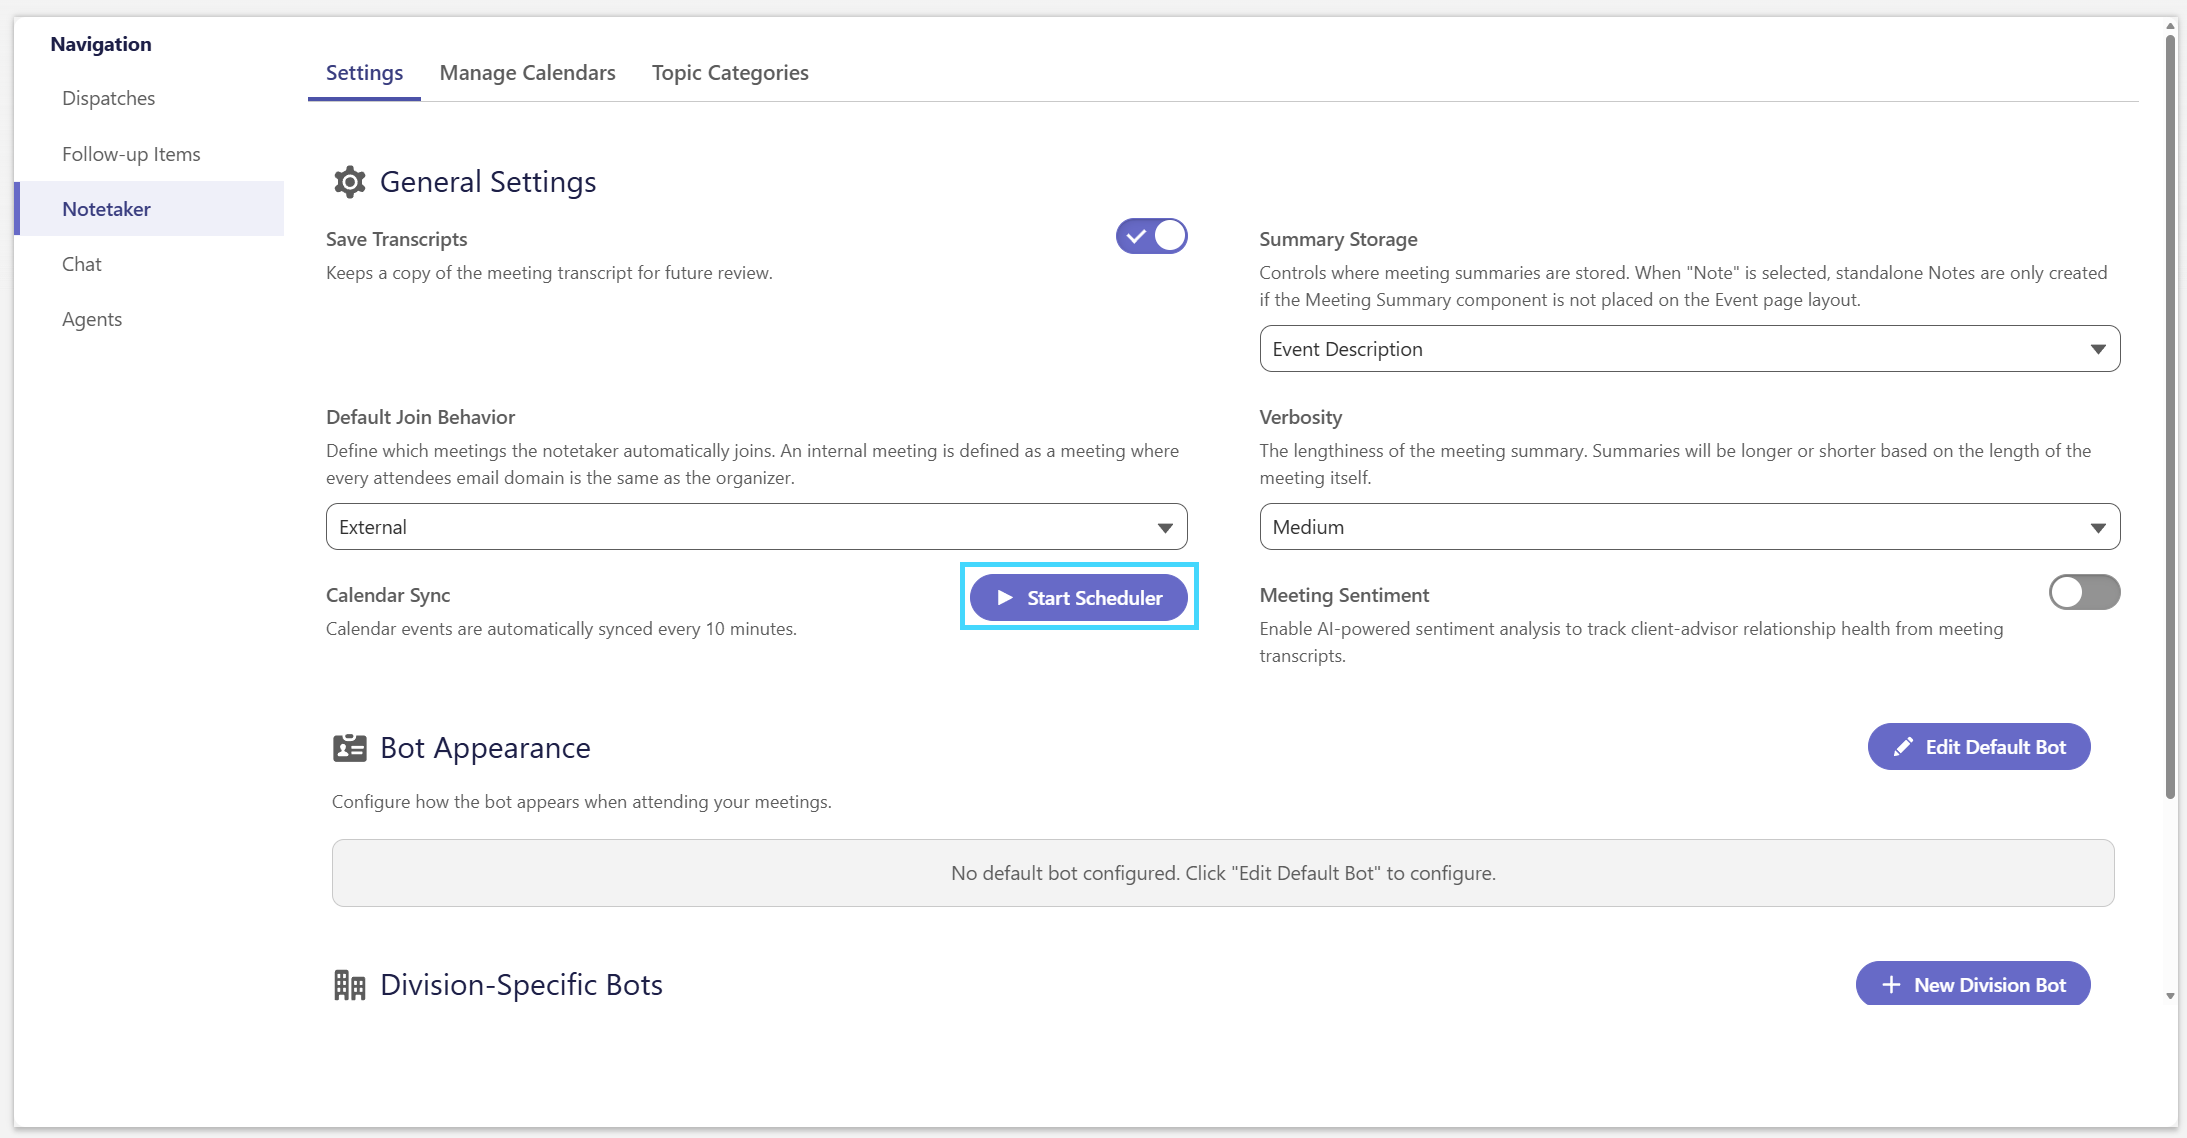Open Dispatches in the navigation
The height and width of the screenshot is (1138, 2187).
point(149,98)
